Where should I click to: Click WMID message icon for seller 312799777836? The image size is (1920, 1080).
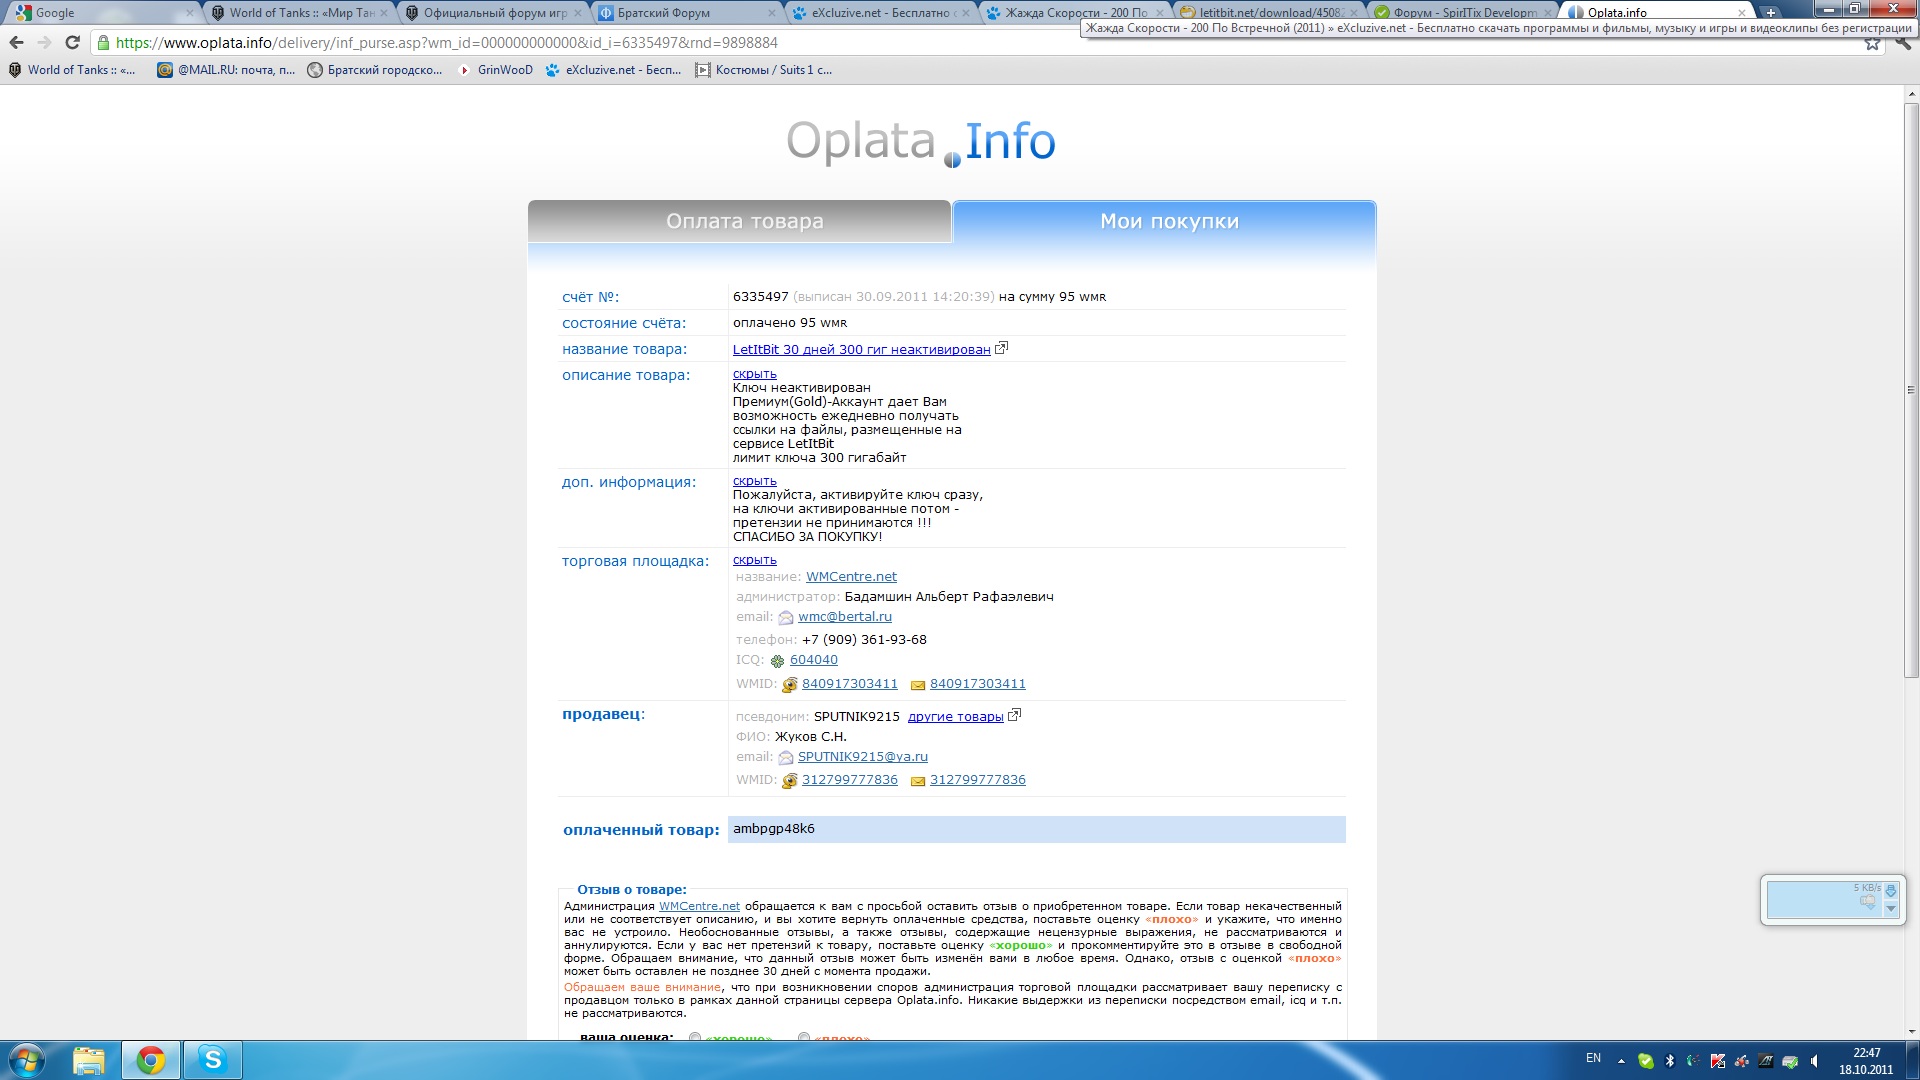coord(917,781)
